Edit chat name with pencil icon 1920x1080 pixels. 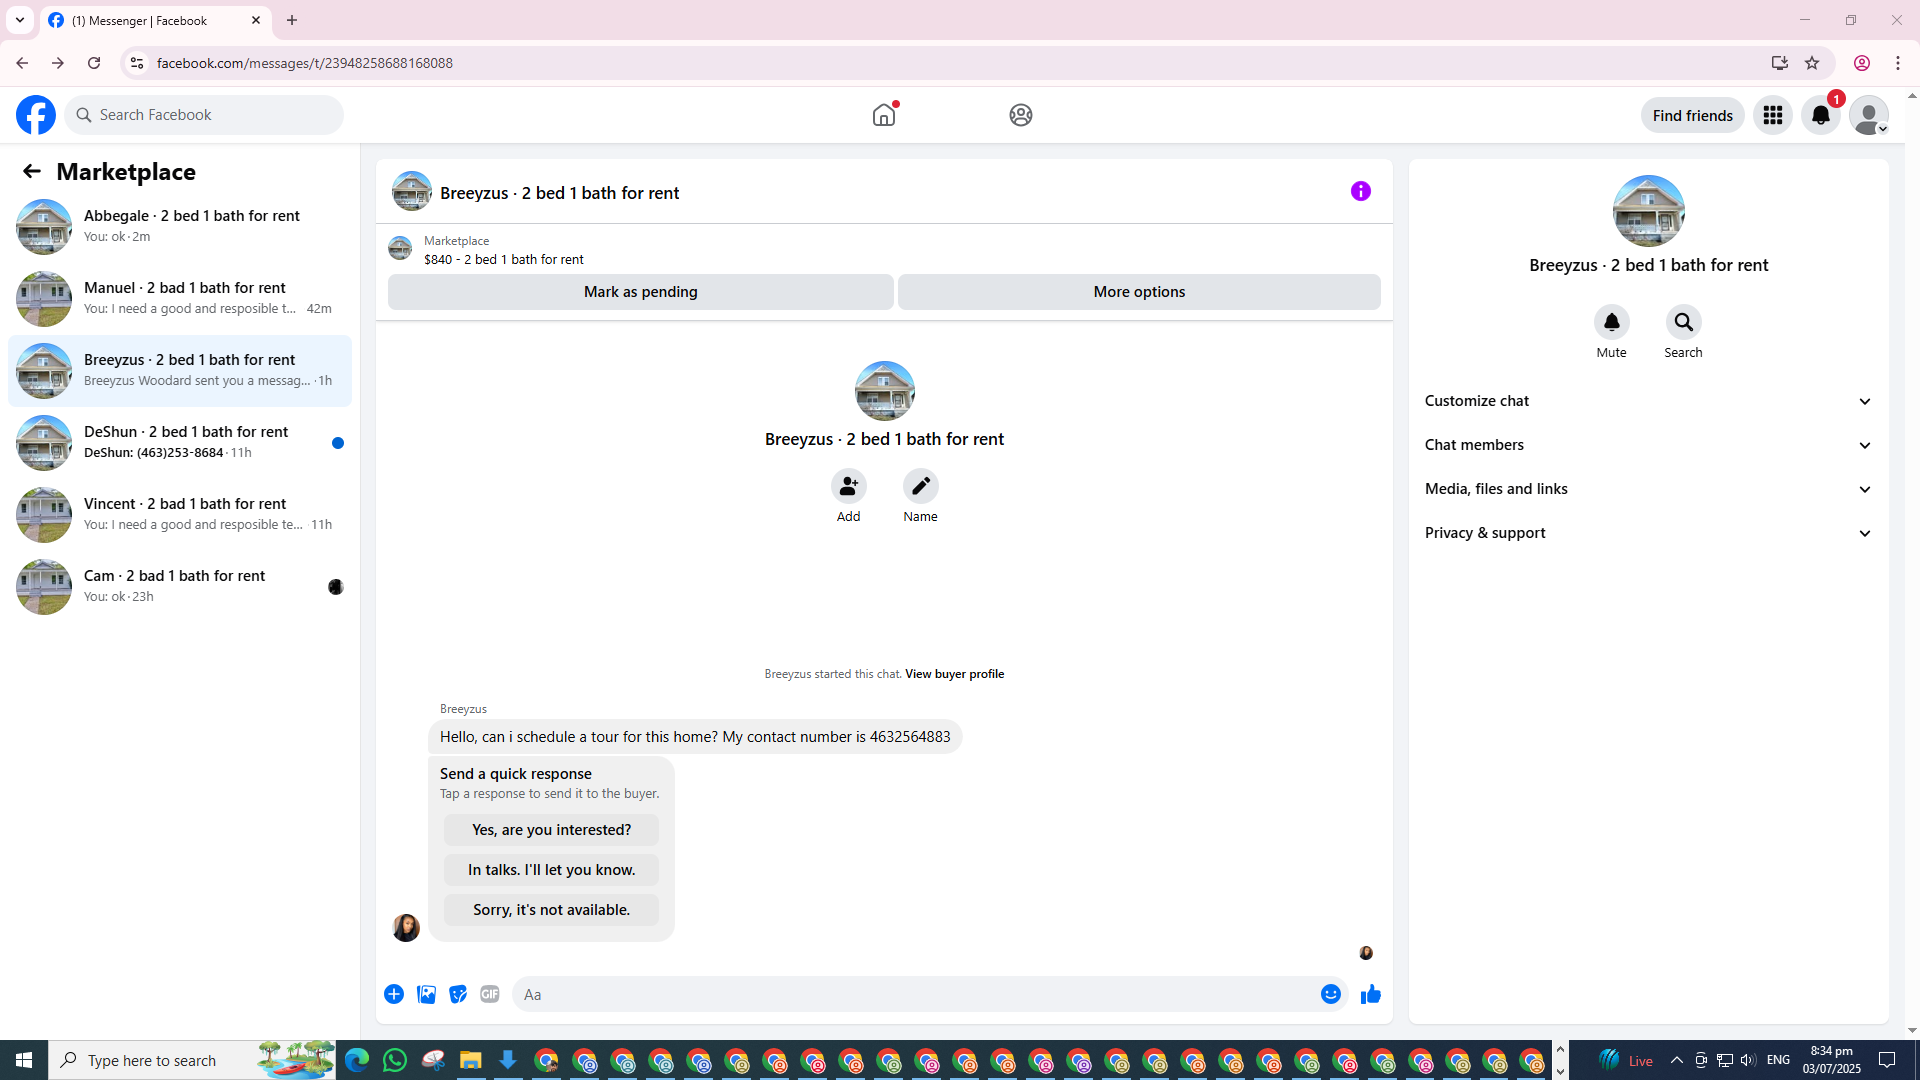pyautogui.click(x=920, y=486)
